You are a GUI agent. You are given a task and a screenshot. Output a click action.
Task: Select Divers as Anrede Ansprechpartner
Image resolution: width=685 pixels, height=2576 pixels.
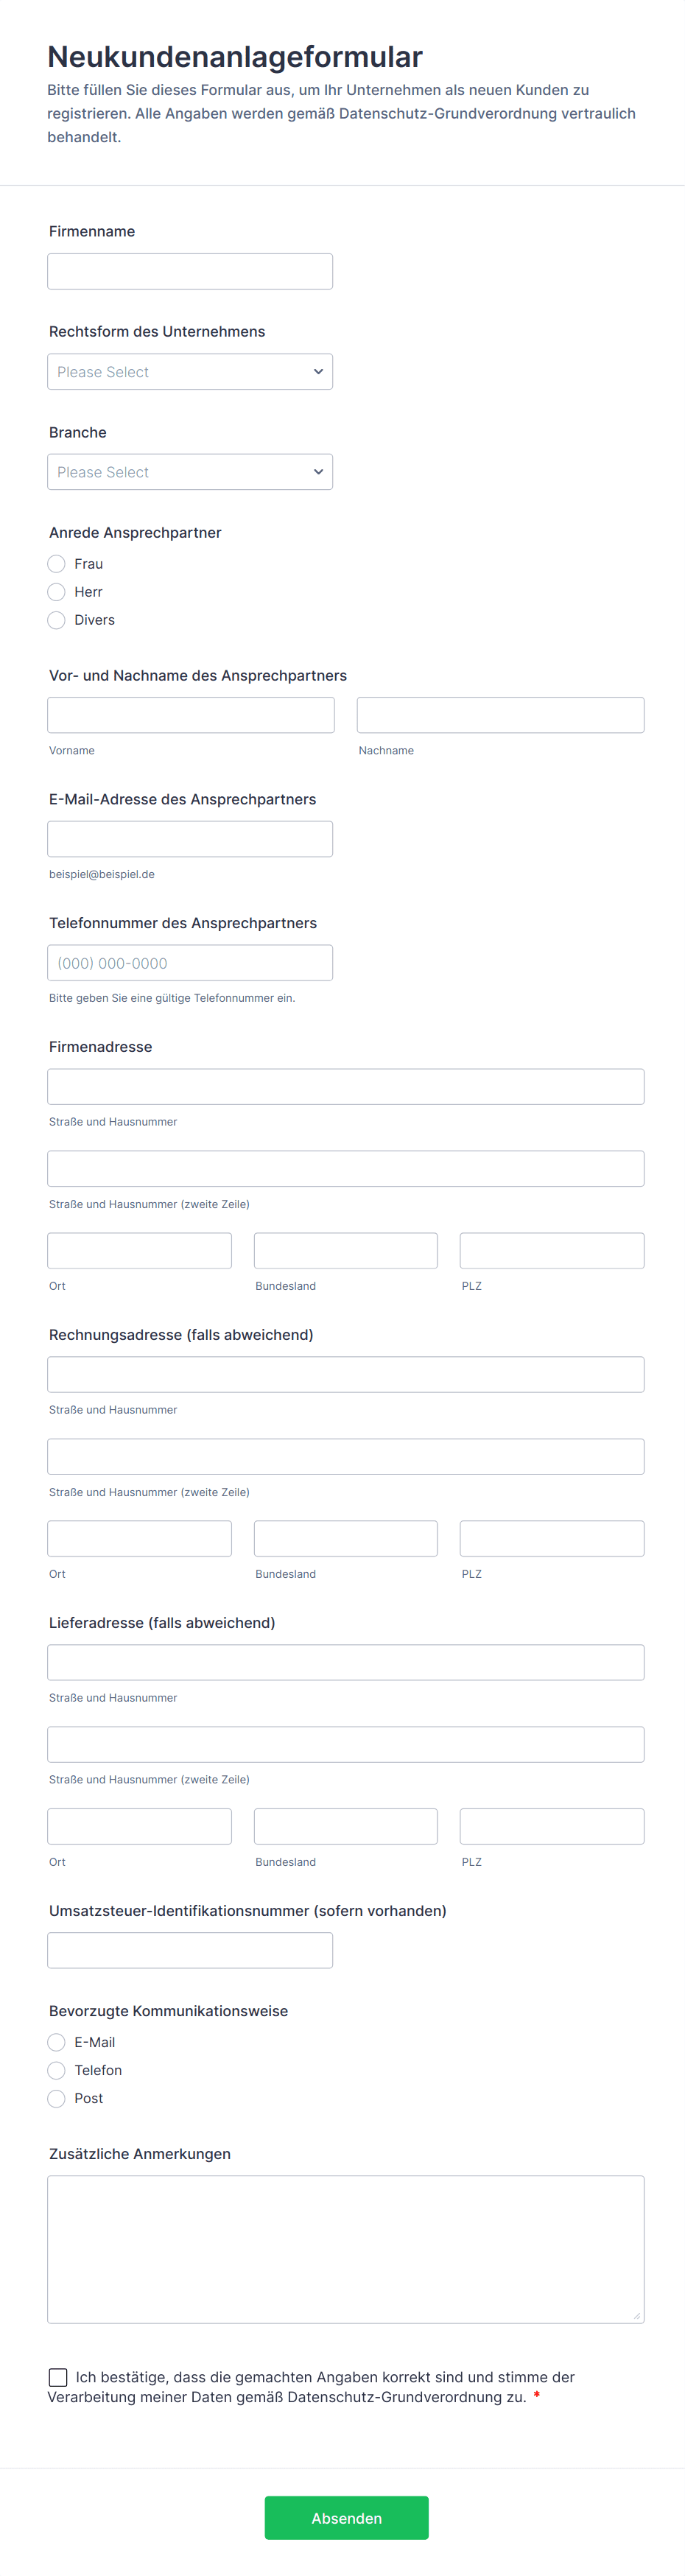coord(57,620)
